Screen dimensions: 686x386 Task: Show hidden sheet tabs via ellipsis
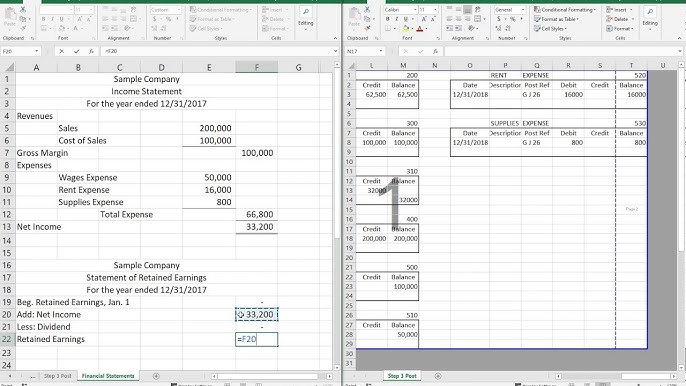coord(33,376)
